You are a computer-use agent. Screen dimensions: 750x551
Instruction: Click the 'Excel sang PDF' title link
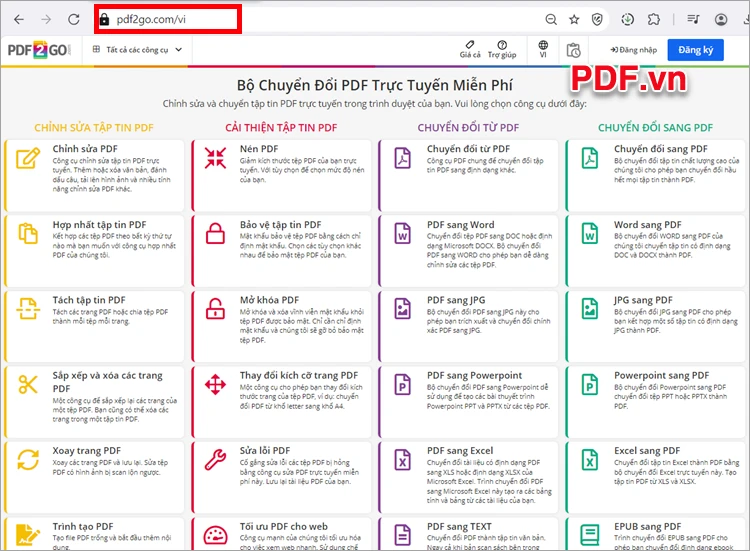[647, 451]
